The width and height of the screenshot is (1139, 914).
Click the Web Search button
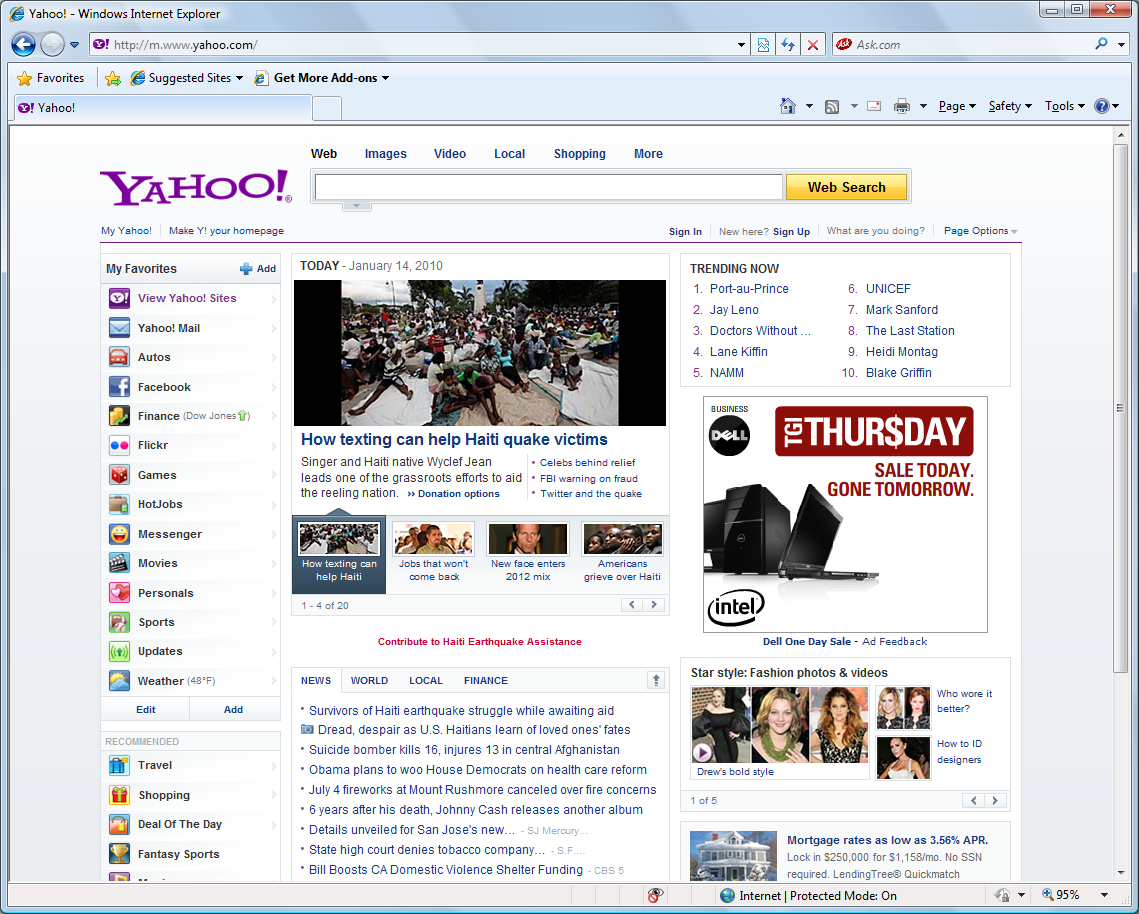(x=846, y=187)
